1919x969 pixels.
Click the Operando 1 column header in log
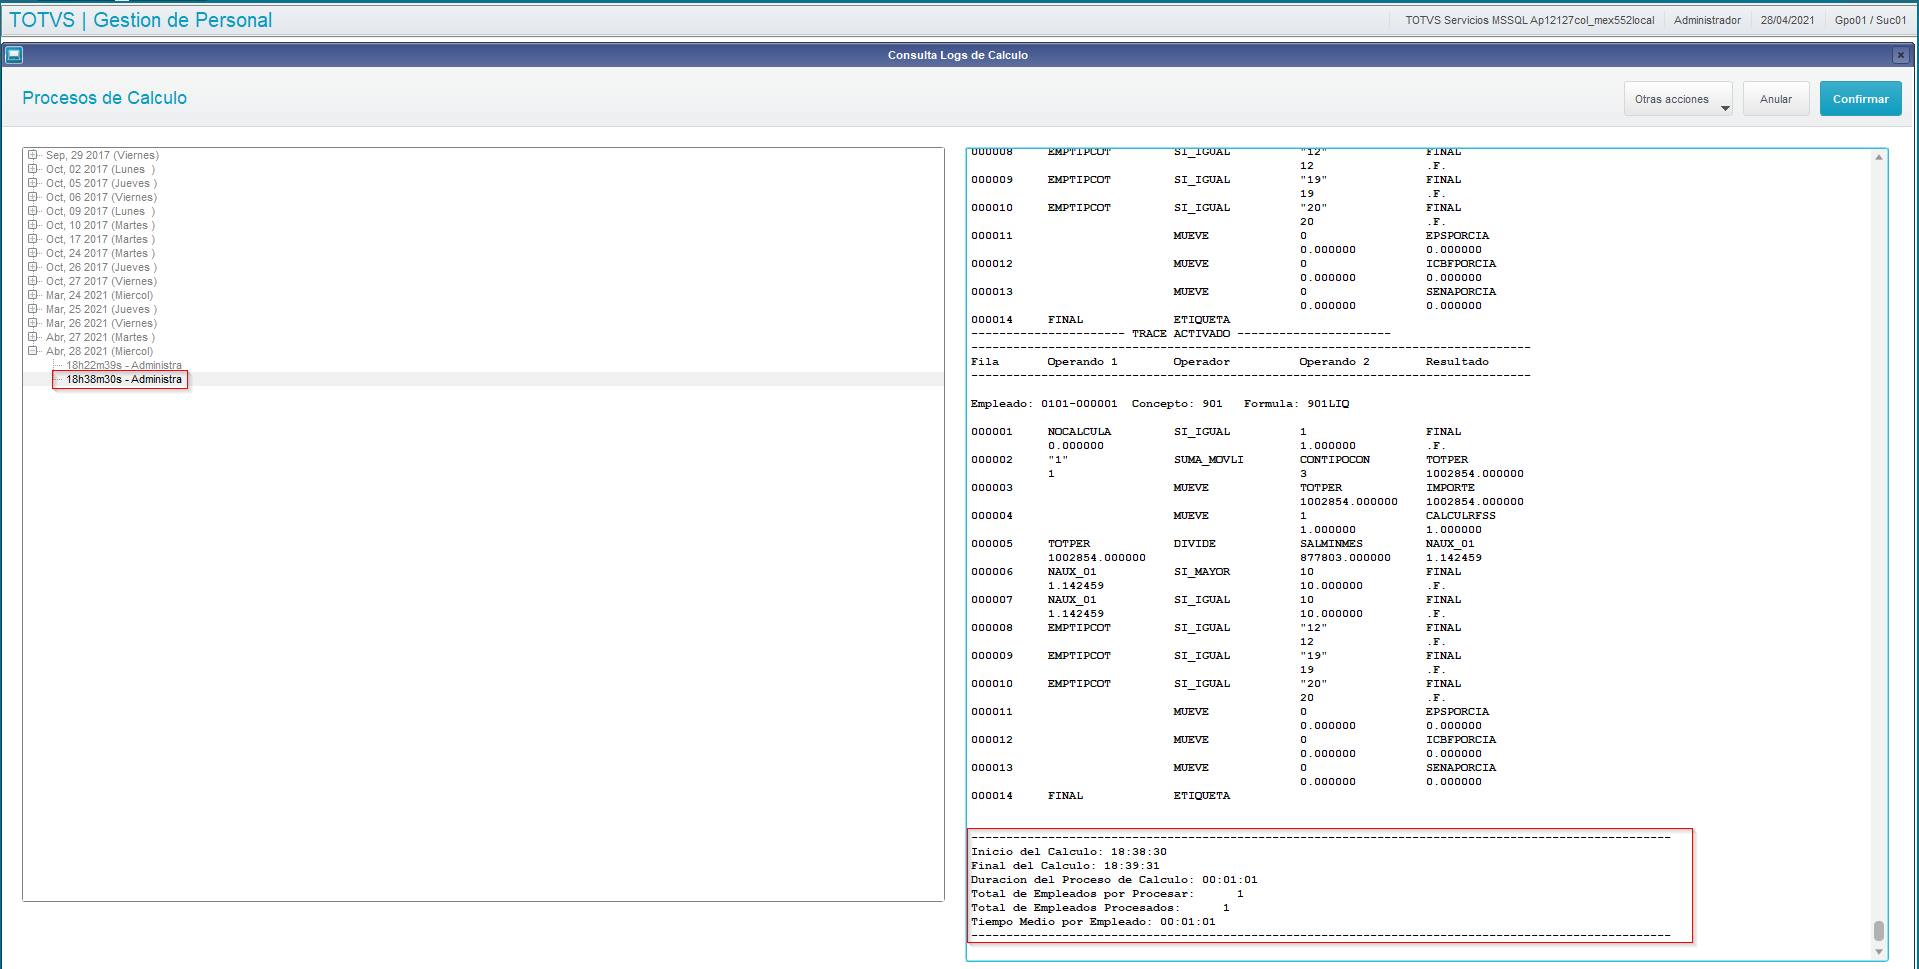tap(1082, 362)
